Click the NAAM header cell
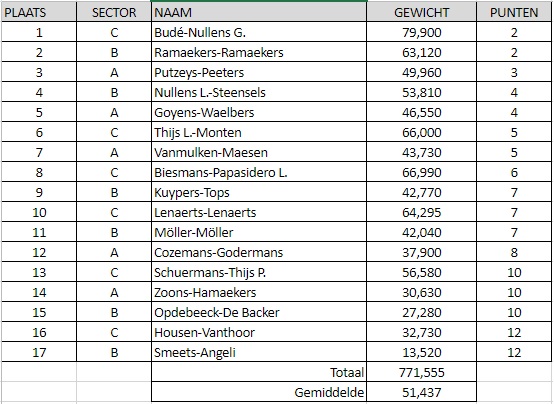This screenshot has width=554, height=404. pyautogui.click(x=259, y=12)
